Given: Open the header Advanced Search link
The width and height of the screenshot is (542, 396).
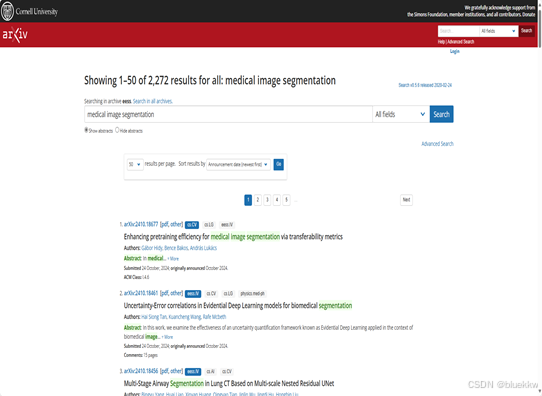Looking at the screenshot, I should click(x=461, y=42).
